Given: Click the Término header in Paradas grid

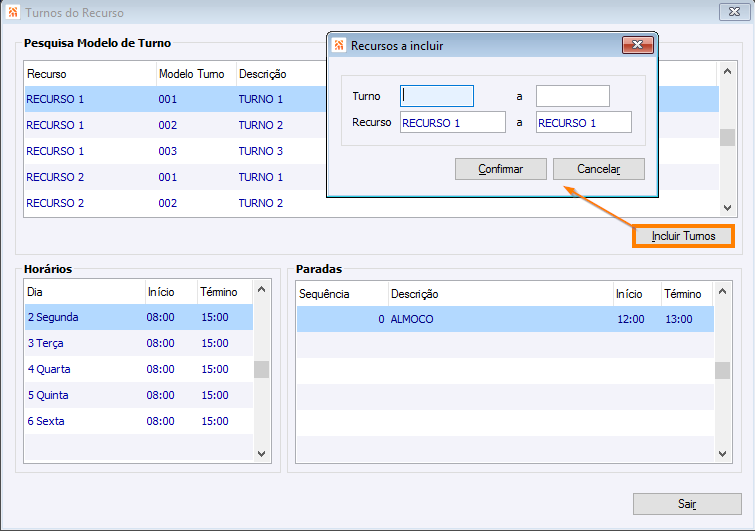Looking at the screenshot, I should point(688,294).
